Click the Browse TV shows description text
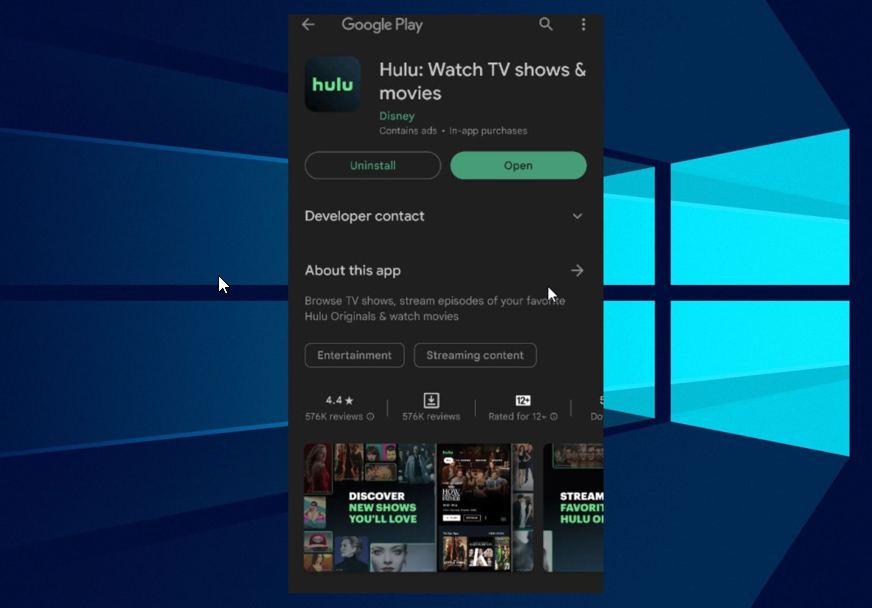 435,308
